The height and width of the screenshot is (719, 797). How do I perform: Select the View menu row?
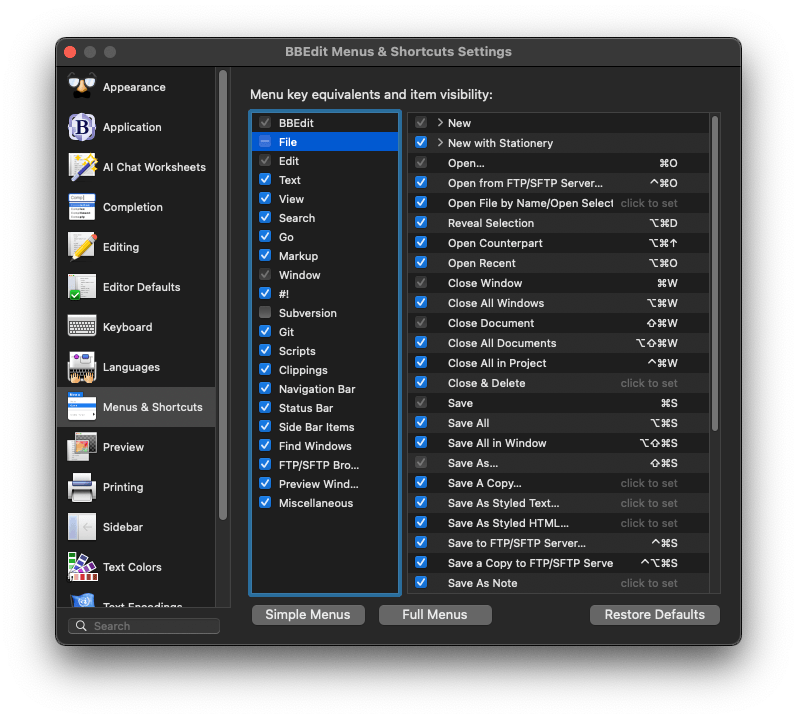325,199
